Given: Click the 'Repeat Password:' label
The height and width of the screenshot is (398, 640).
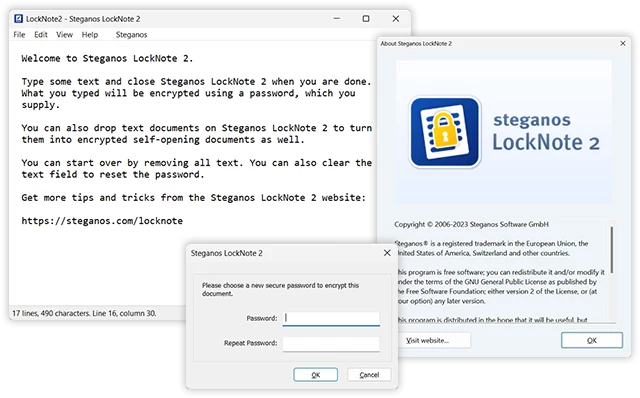Looking at the screenshot, I should point(251,343).
